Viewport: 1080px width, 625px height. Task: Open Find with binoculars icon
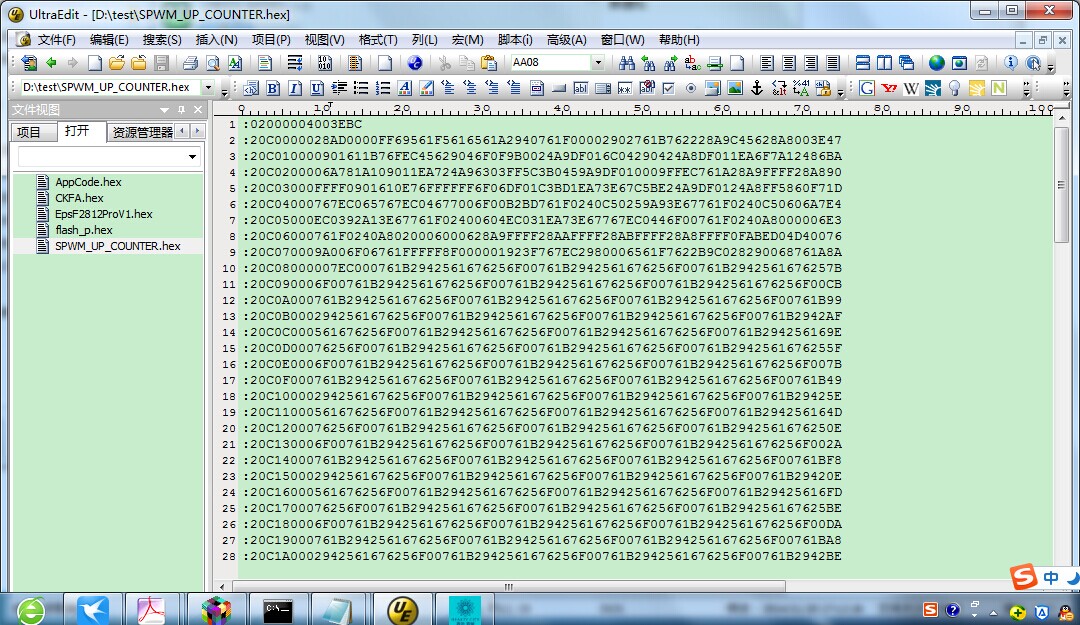coord(626,63)
